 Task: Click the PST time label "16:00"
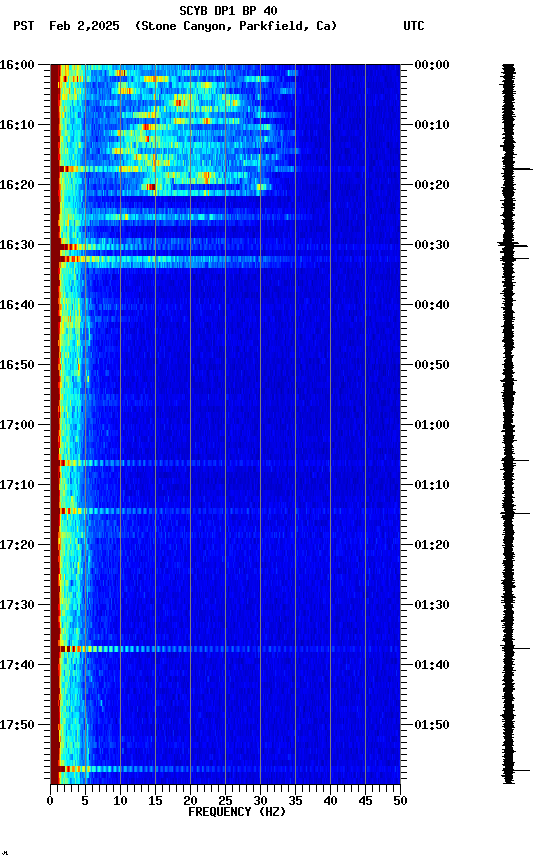[x=17, y=65]
